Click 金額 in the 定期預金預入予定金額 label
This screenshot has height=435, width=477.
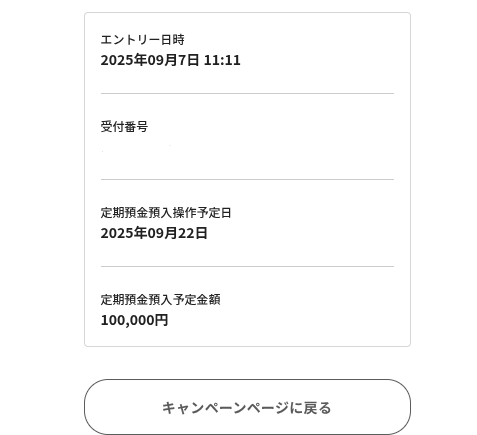pyautogui.click(x=208, y=299)
